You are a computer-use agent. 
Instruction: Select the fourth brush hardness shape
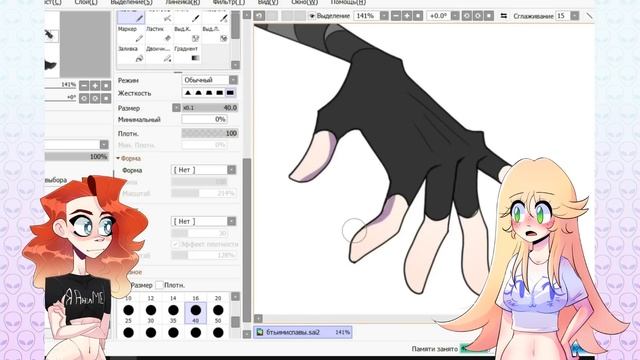pyautogui.click(x=220, y=93)
